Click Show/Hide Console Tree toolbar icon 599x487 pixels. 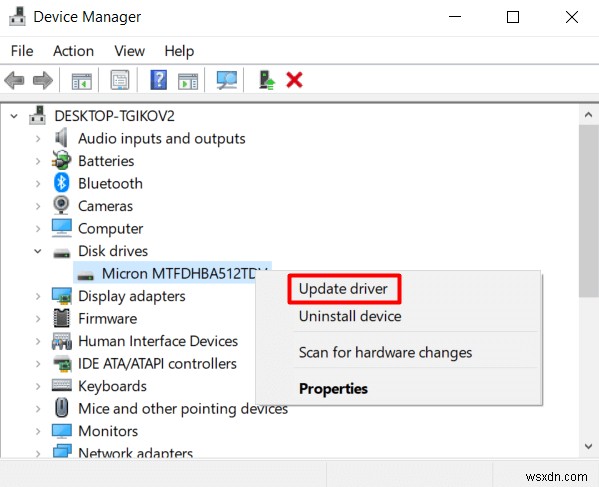pyautogui.click(x=82, y=81)
